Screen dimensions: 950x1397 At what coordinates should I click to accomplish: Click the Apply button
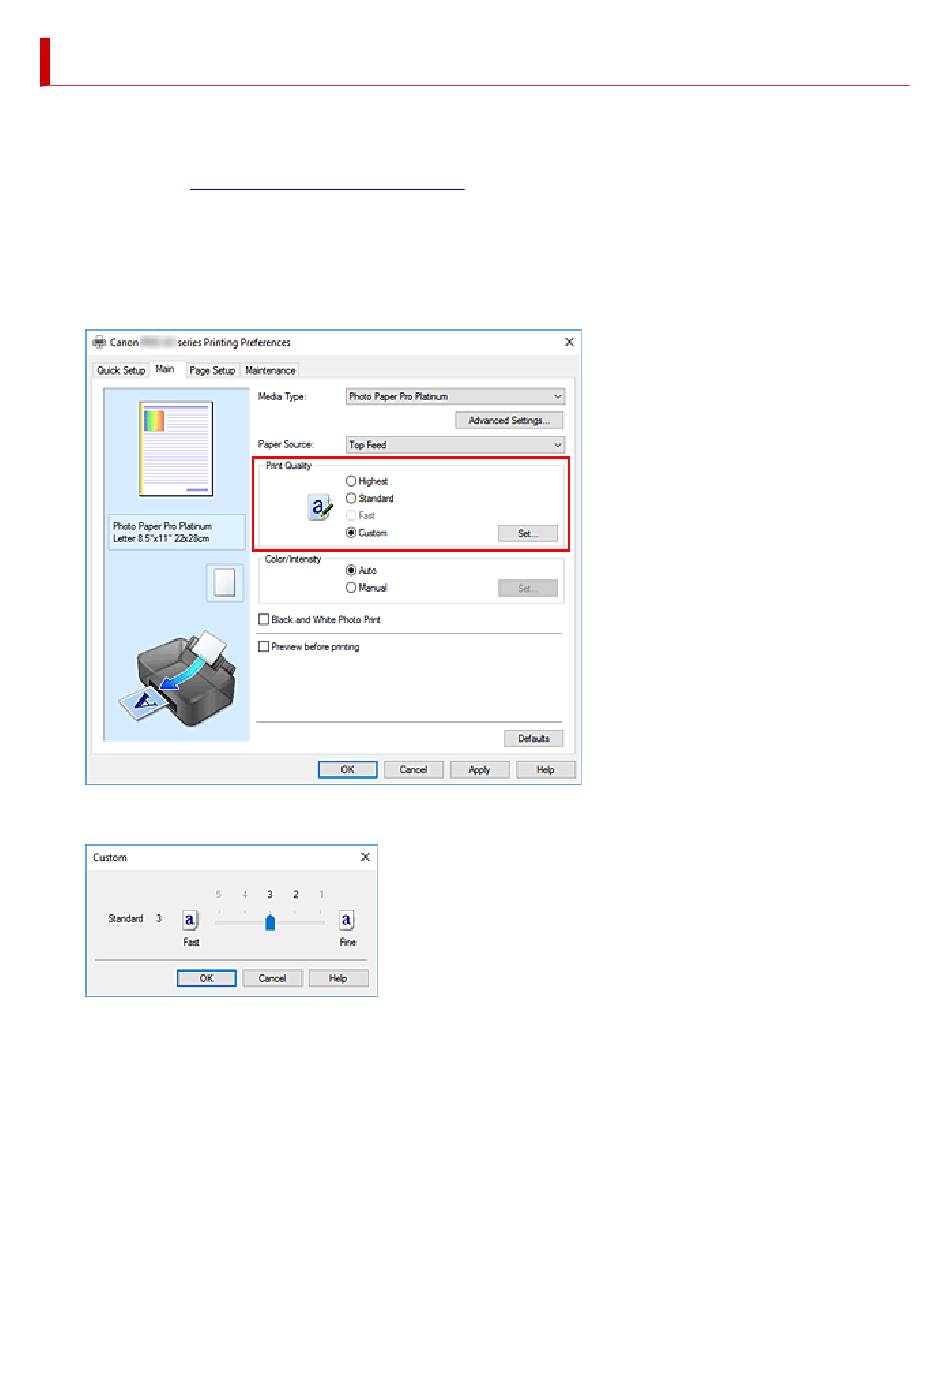pyautogui.click(x=480, y=770)
